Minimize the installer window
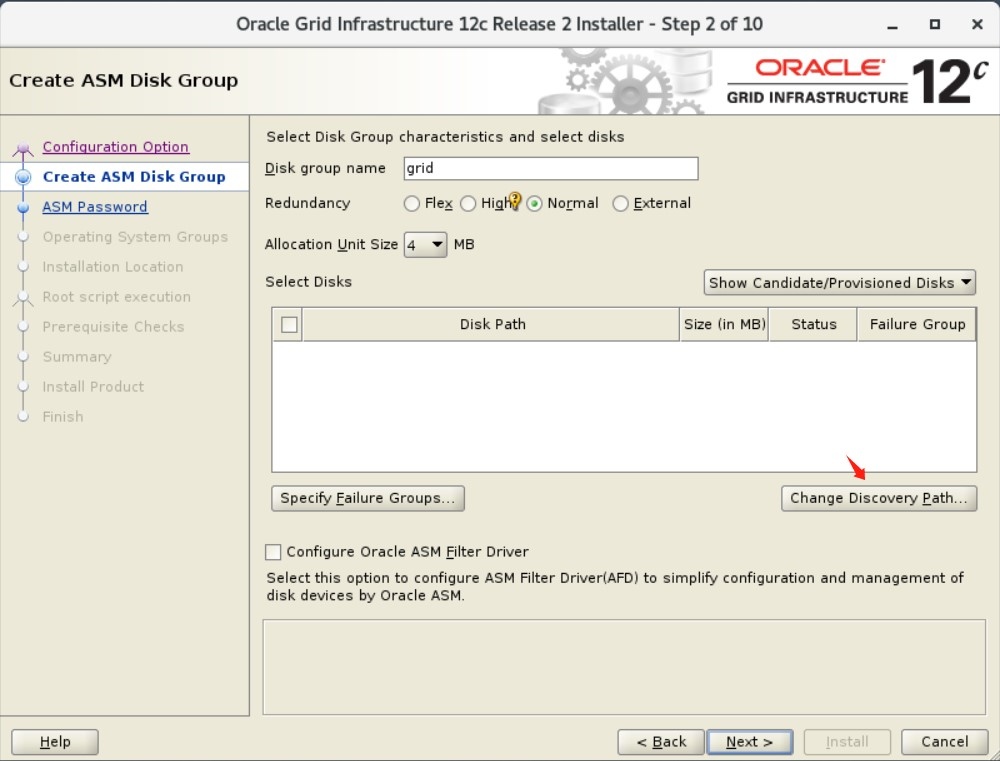The height and width of the screenshot is (761, 1000). [x=893, y=25]
